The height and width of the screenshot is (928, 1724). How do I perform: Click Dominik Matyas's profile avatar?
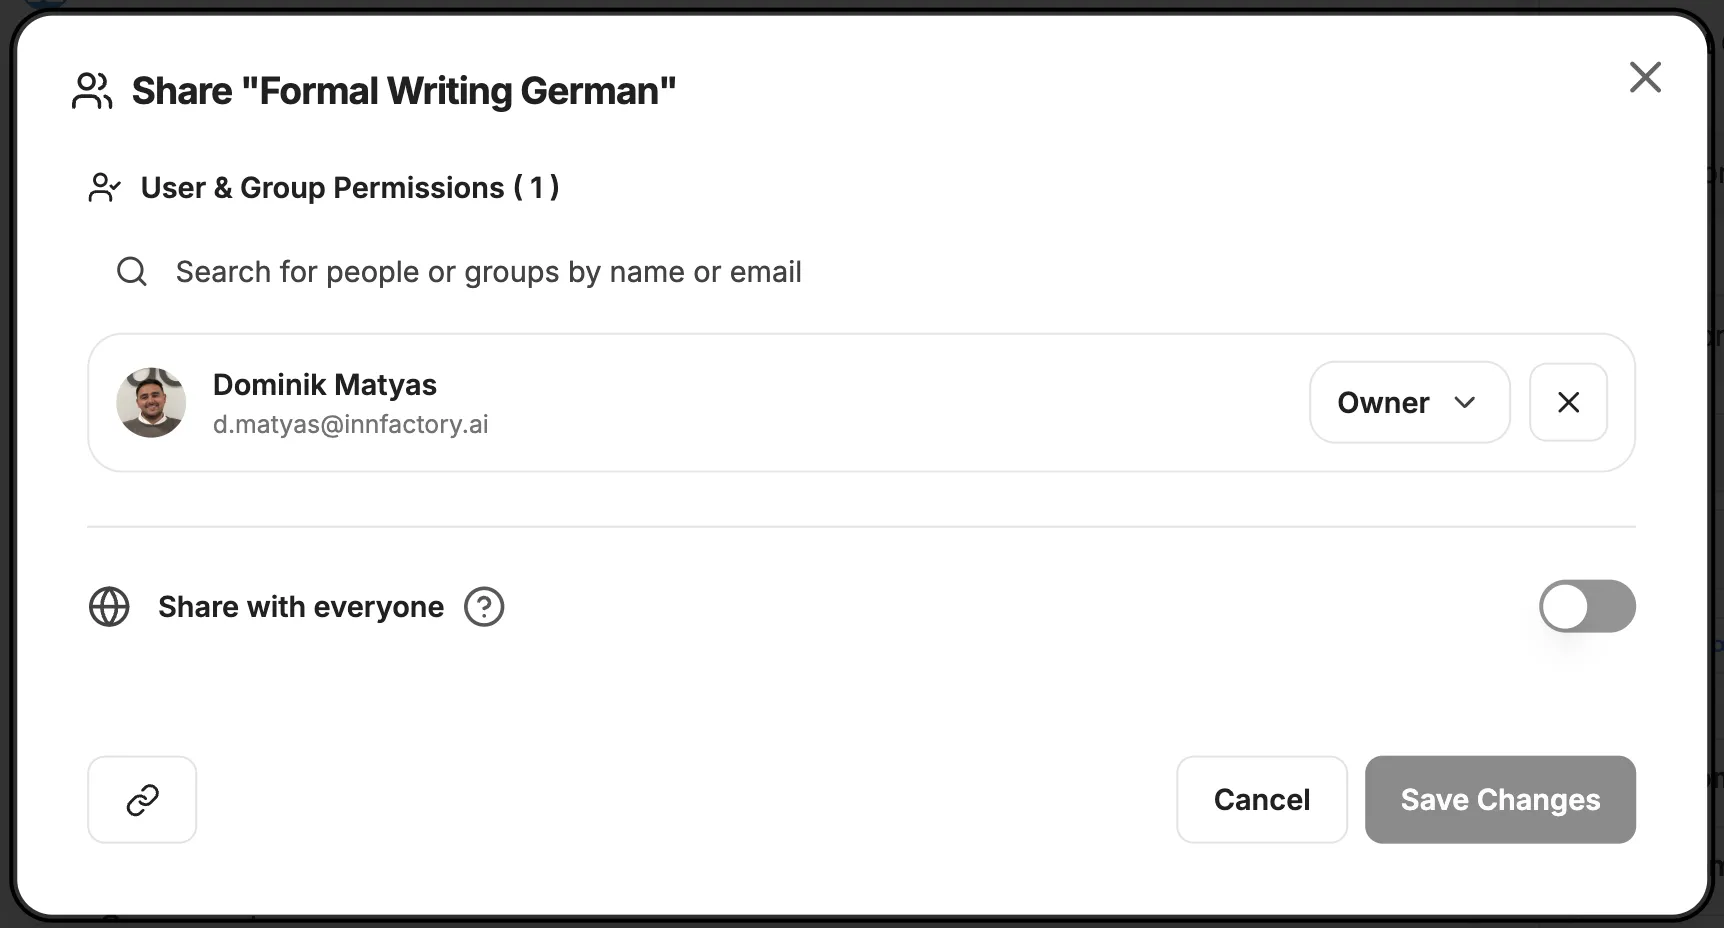point(151,403)
